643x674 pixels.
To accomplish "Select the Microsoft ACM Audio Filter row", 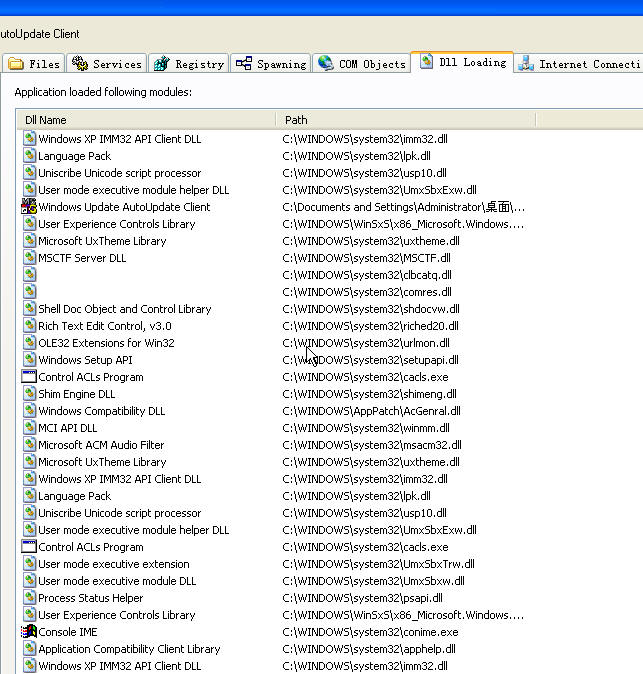I will click(x=101, y=445).
